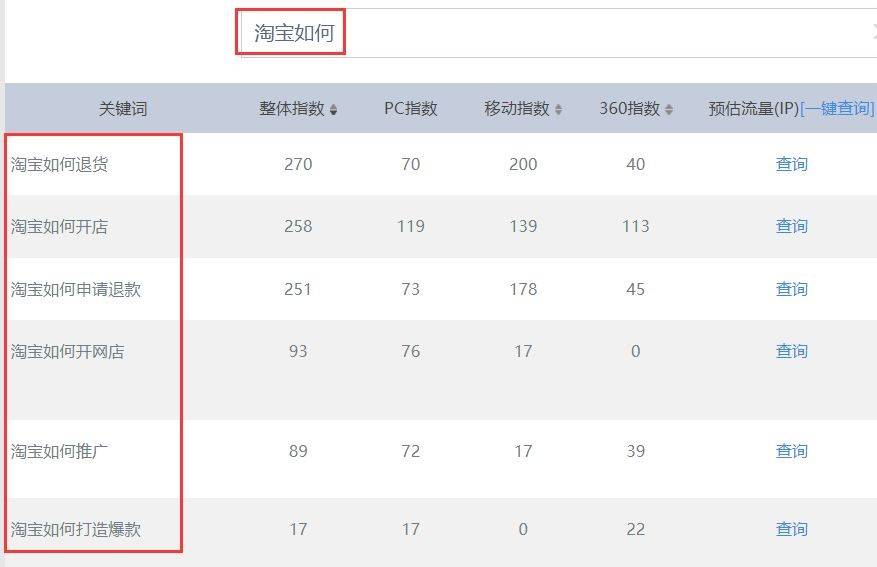Click the 关键词 column header
Screen dimensions: 877x567
click(x=122, y=108)
